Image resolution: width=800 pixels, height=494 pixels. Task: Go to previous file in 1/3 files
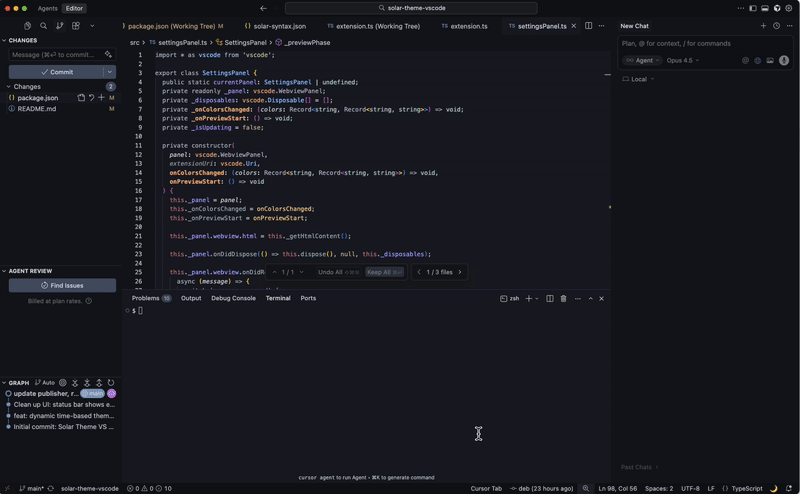[419, 272]
